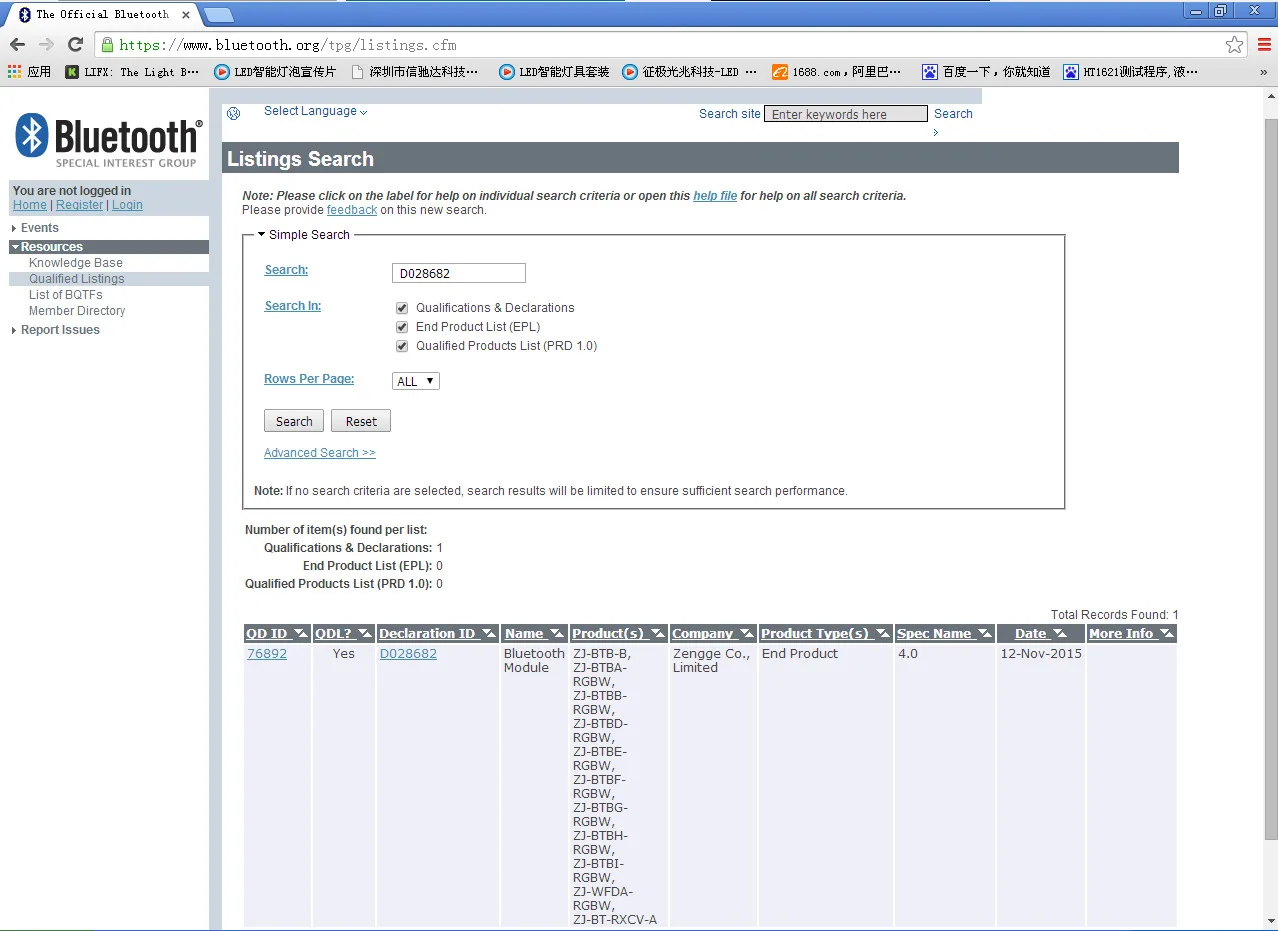Open Chrome menu hamburger icon
This screenshot has height=931, width=1278.
[x=1264, y=44]
